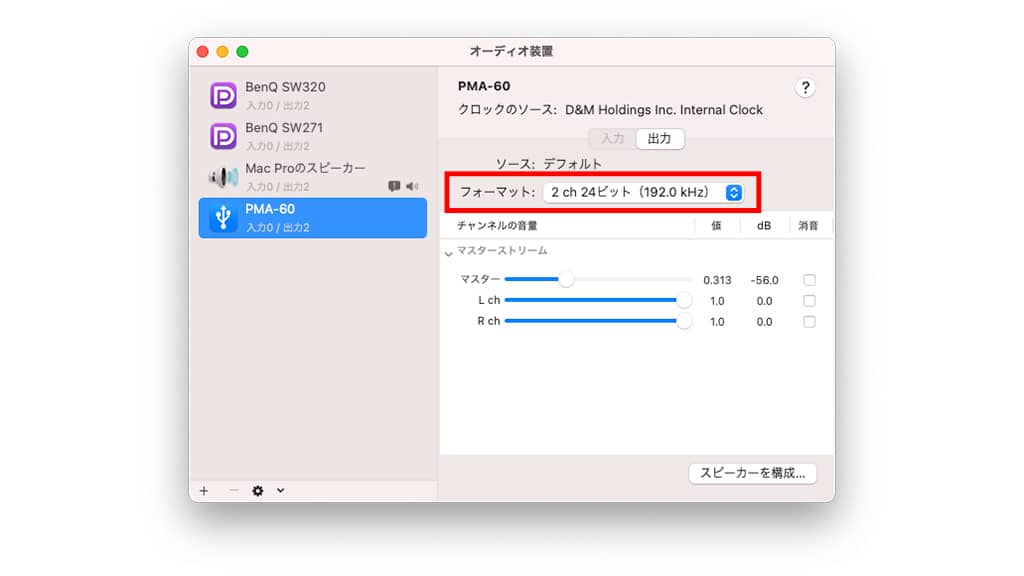Click the 消音 column header
The height and width of the screenshot is (576, 1024).
tap(808, 226)
